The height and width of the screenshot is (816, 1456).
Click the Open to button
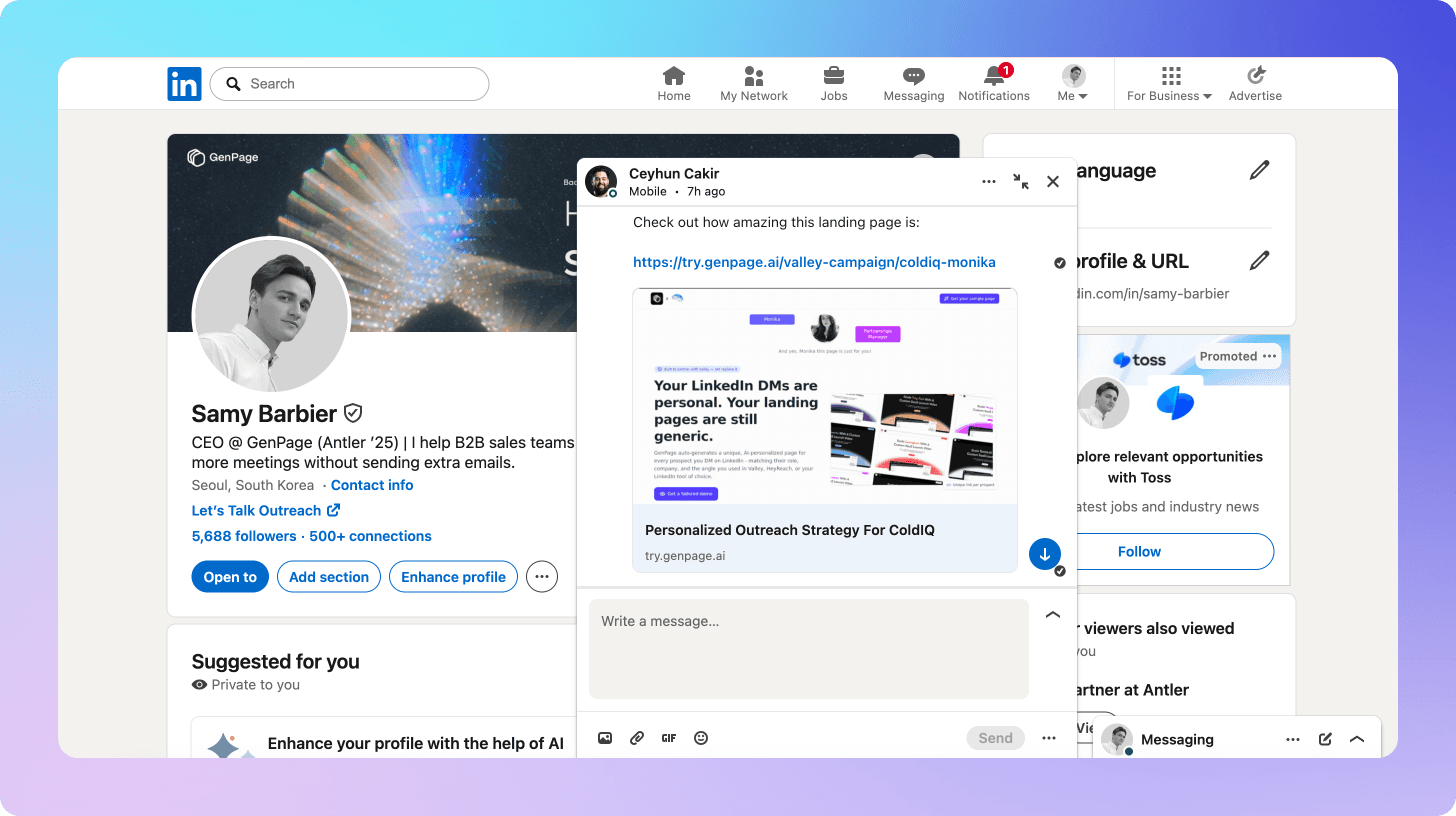(x=230, y=577)
